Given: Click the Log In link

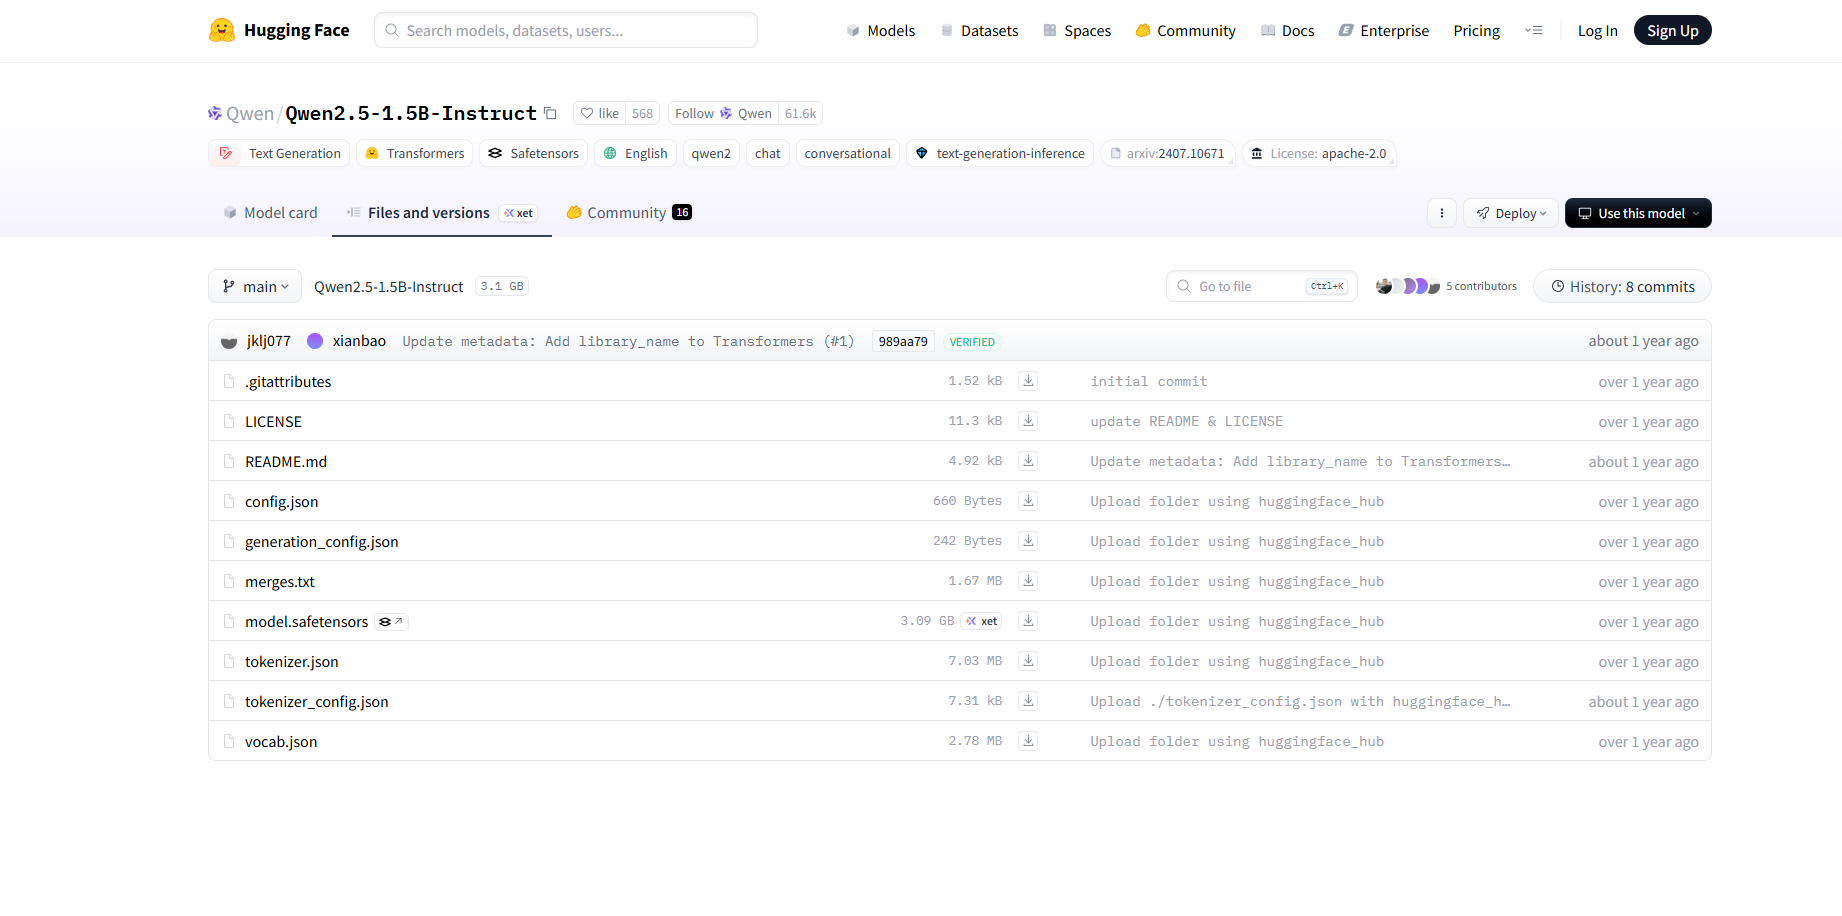Looking at the screenshot, I should pyautogui.click(x=1597, y=31).
